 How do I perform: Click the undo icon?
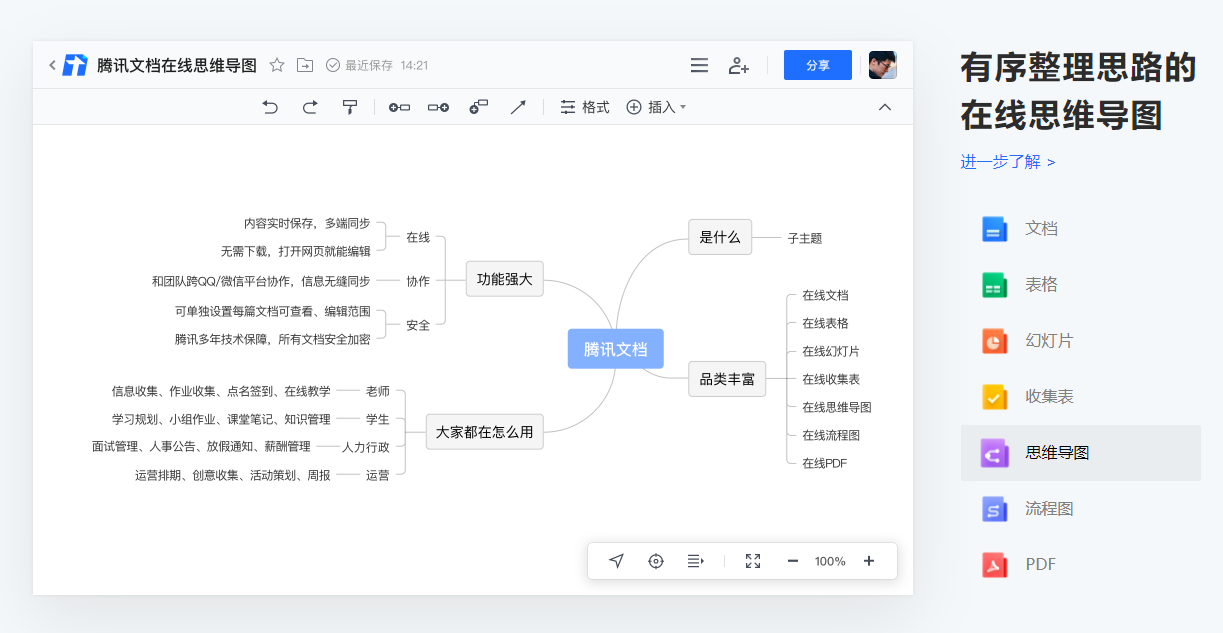pos(269,107)
